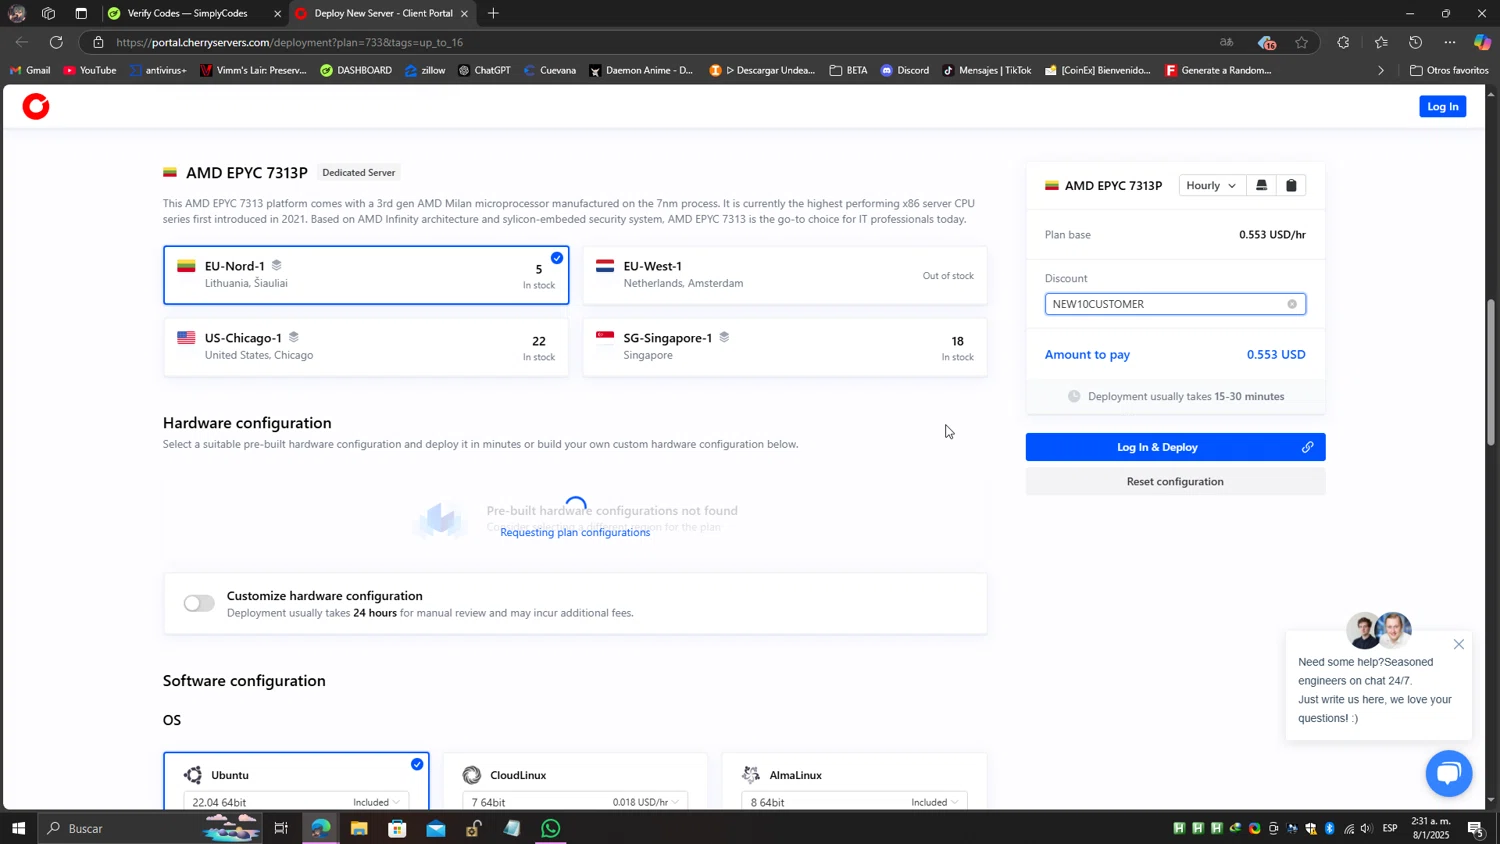Toggle Customize hardware configuration switch
Image resolution: width=1500 pixels, height=844 pixels.
point(199,603)
